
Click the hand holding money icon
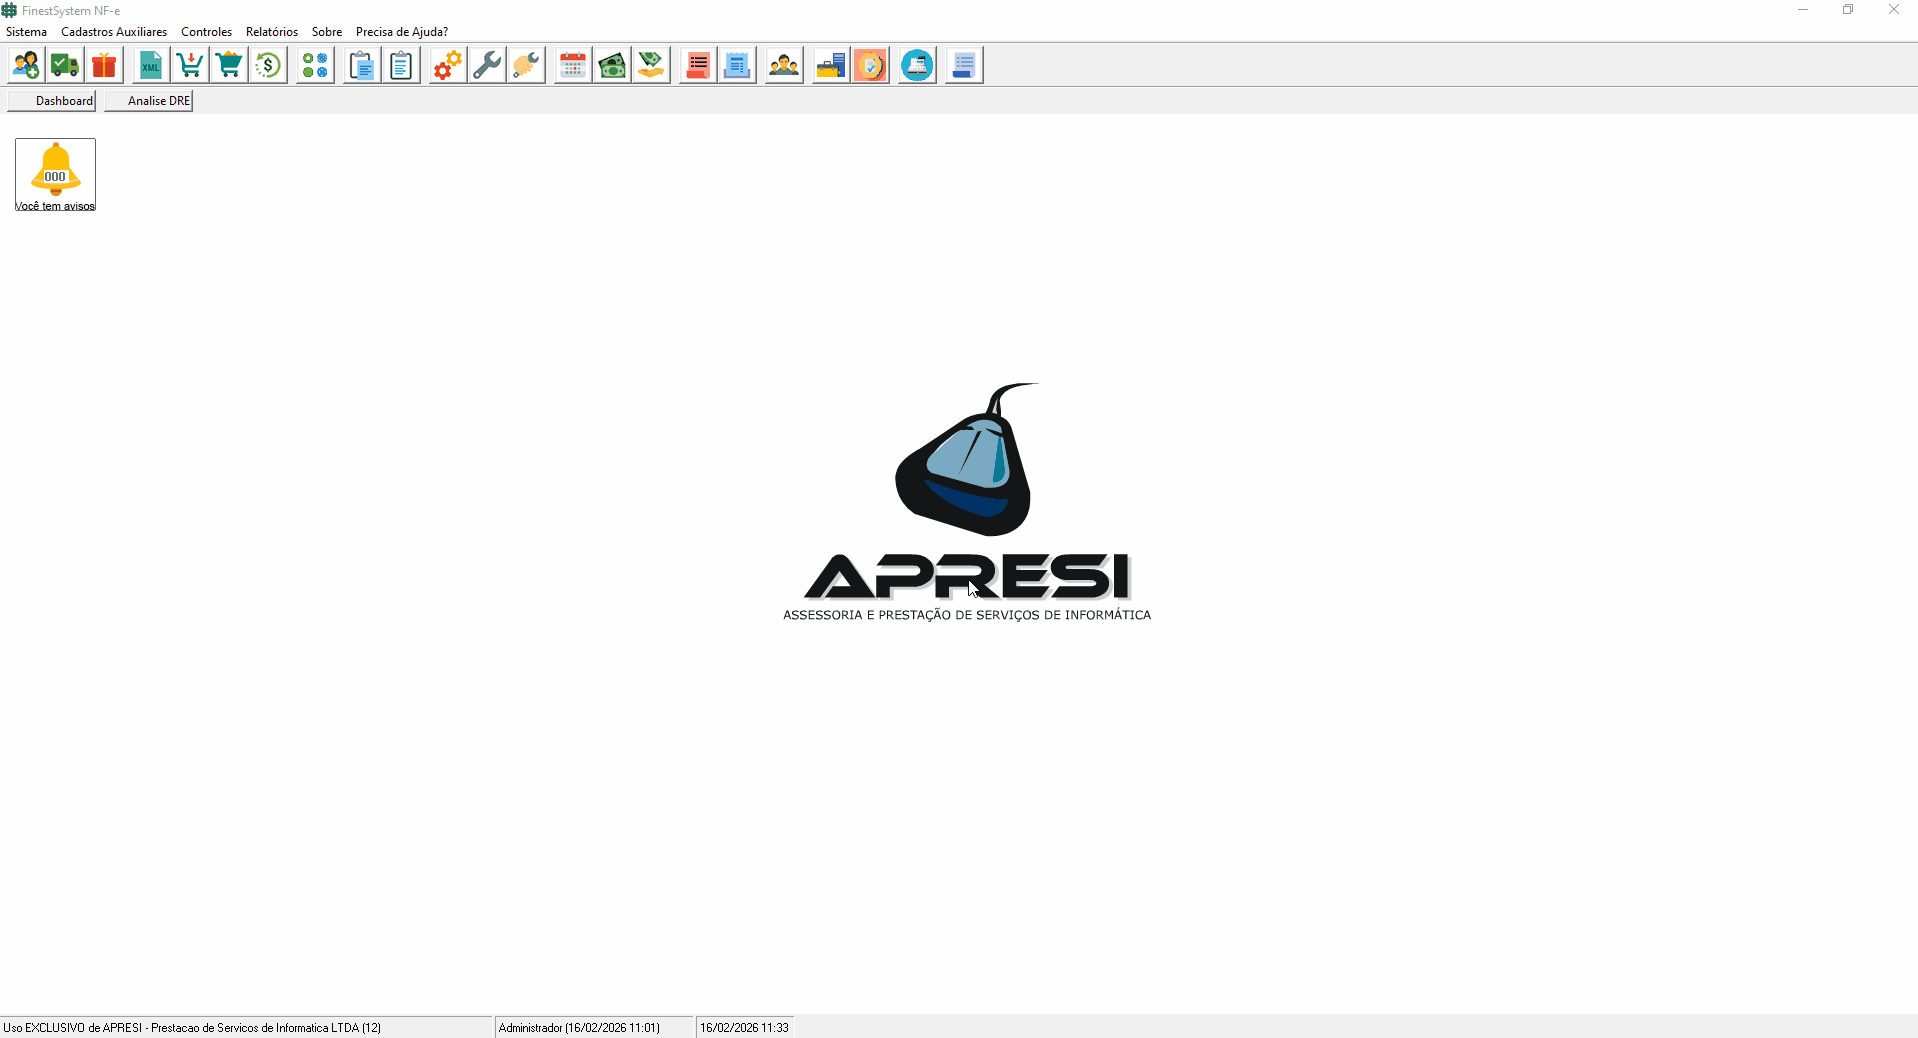[x=651, y=66]
